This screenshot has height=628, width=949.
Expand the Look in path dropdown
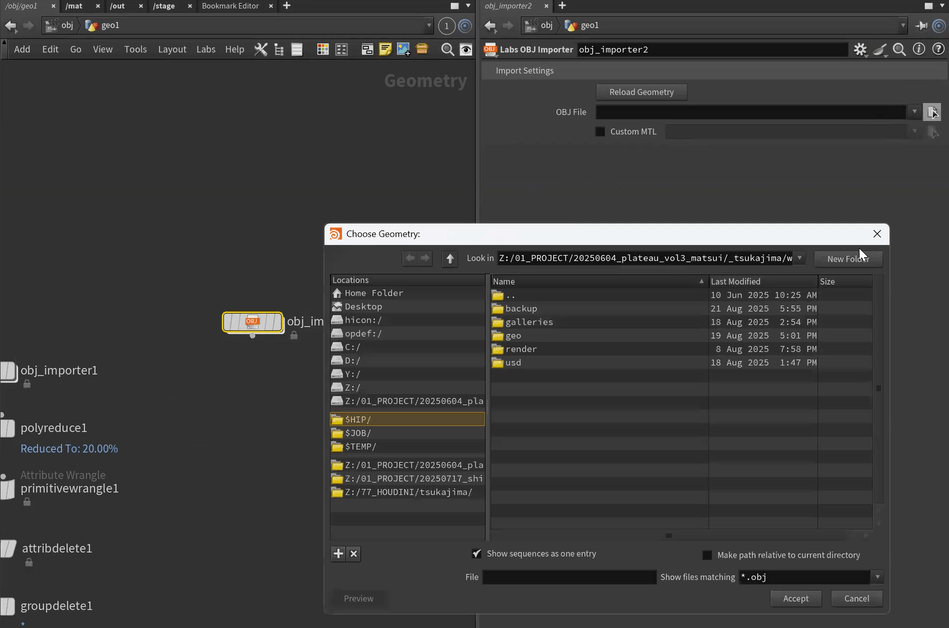pyautogui.click(x=799, y=258)
